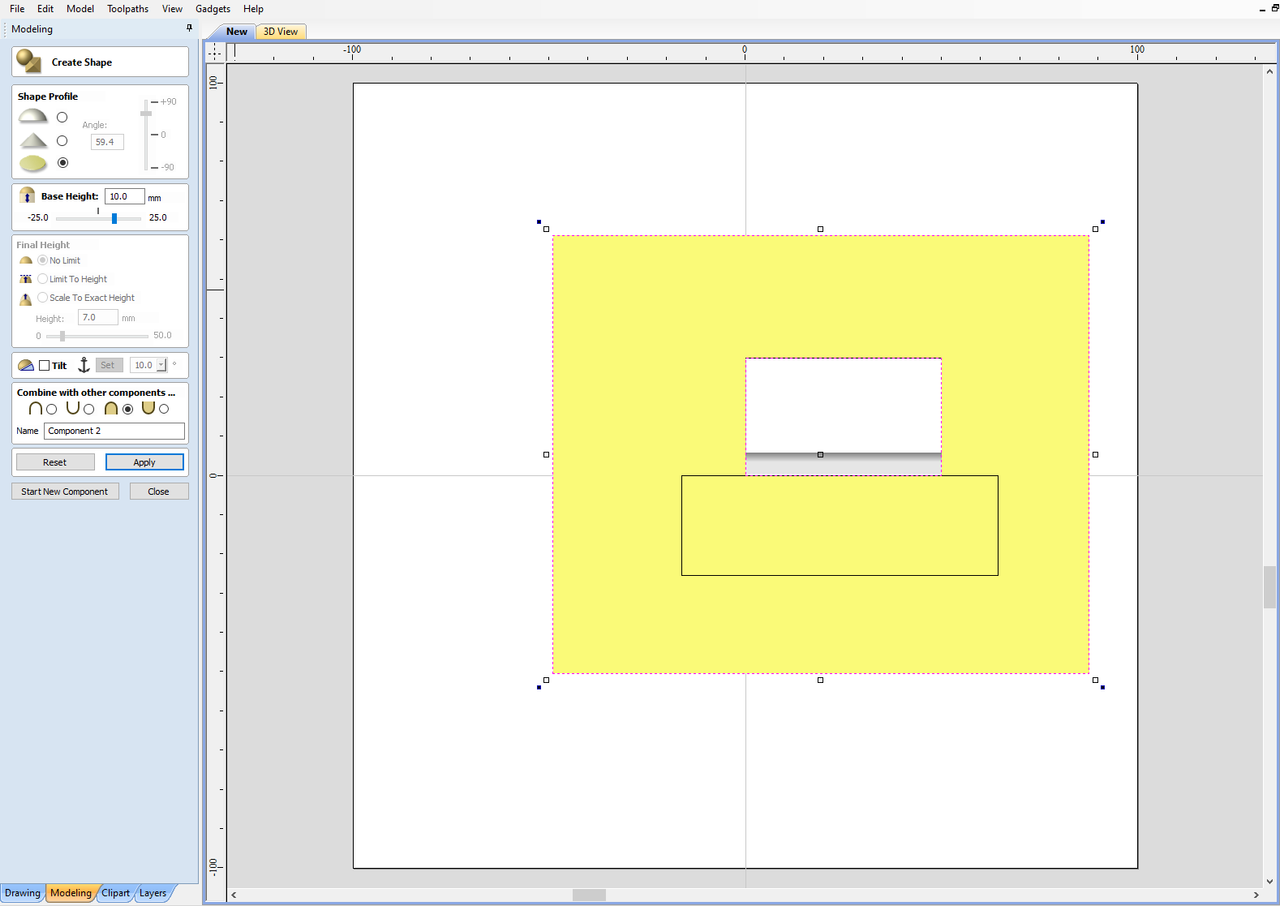Image resolution: width=1280 pixels, height=906 pixels.
Task: Click the Limit To Height icon
Action: tap(26, 279)
